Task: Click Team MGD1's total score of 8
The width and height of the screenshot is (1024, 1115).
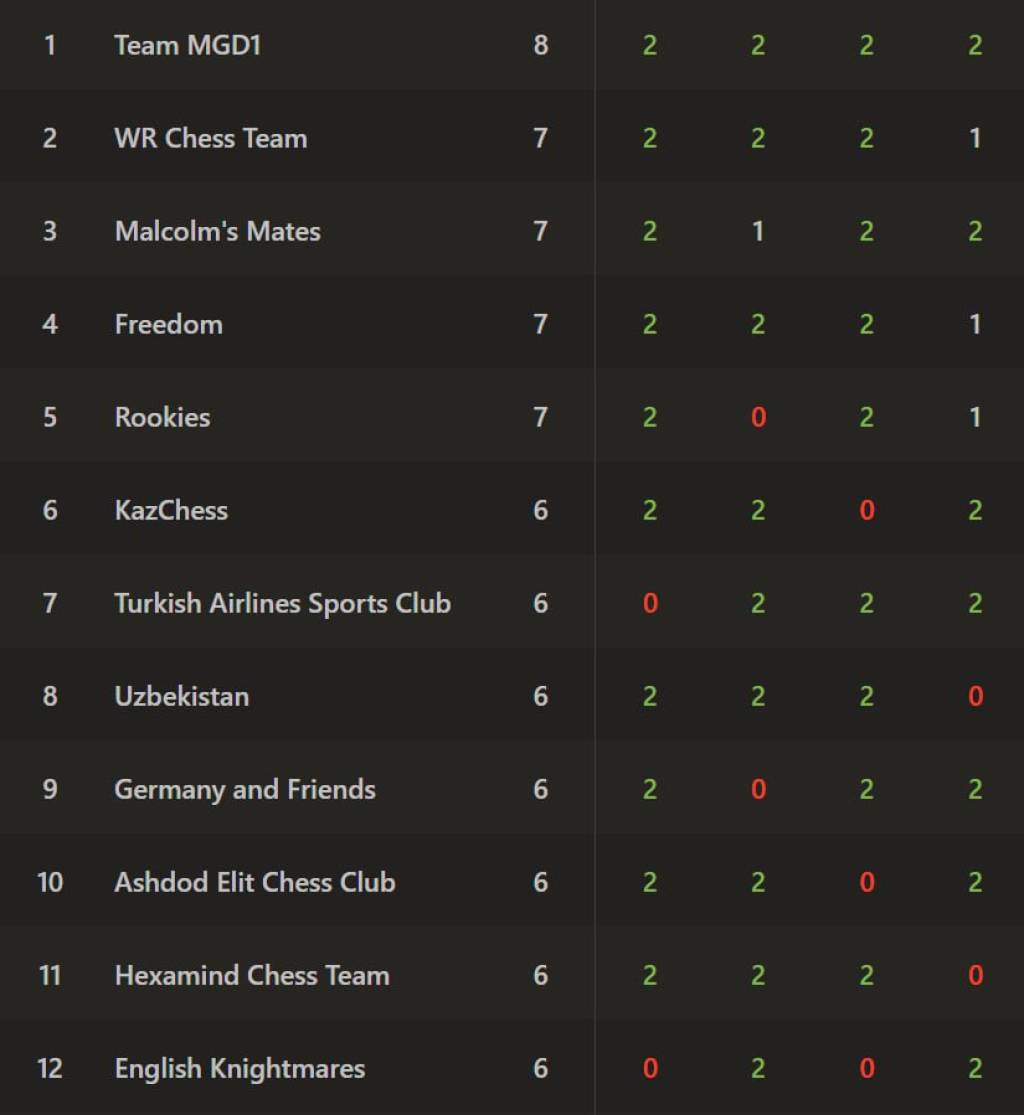Action: click(x=540, y=45)
